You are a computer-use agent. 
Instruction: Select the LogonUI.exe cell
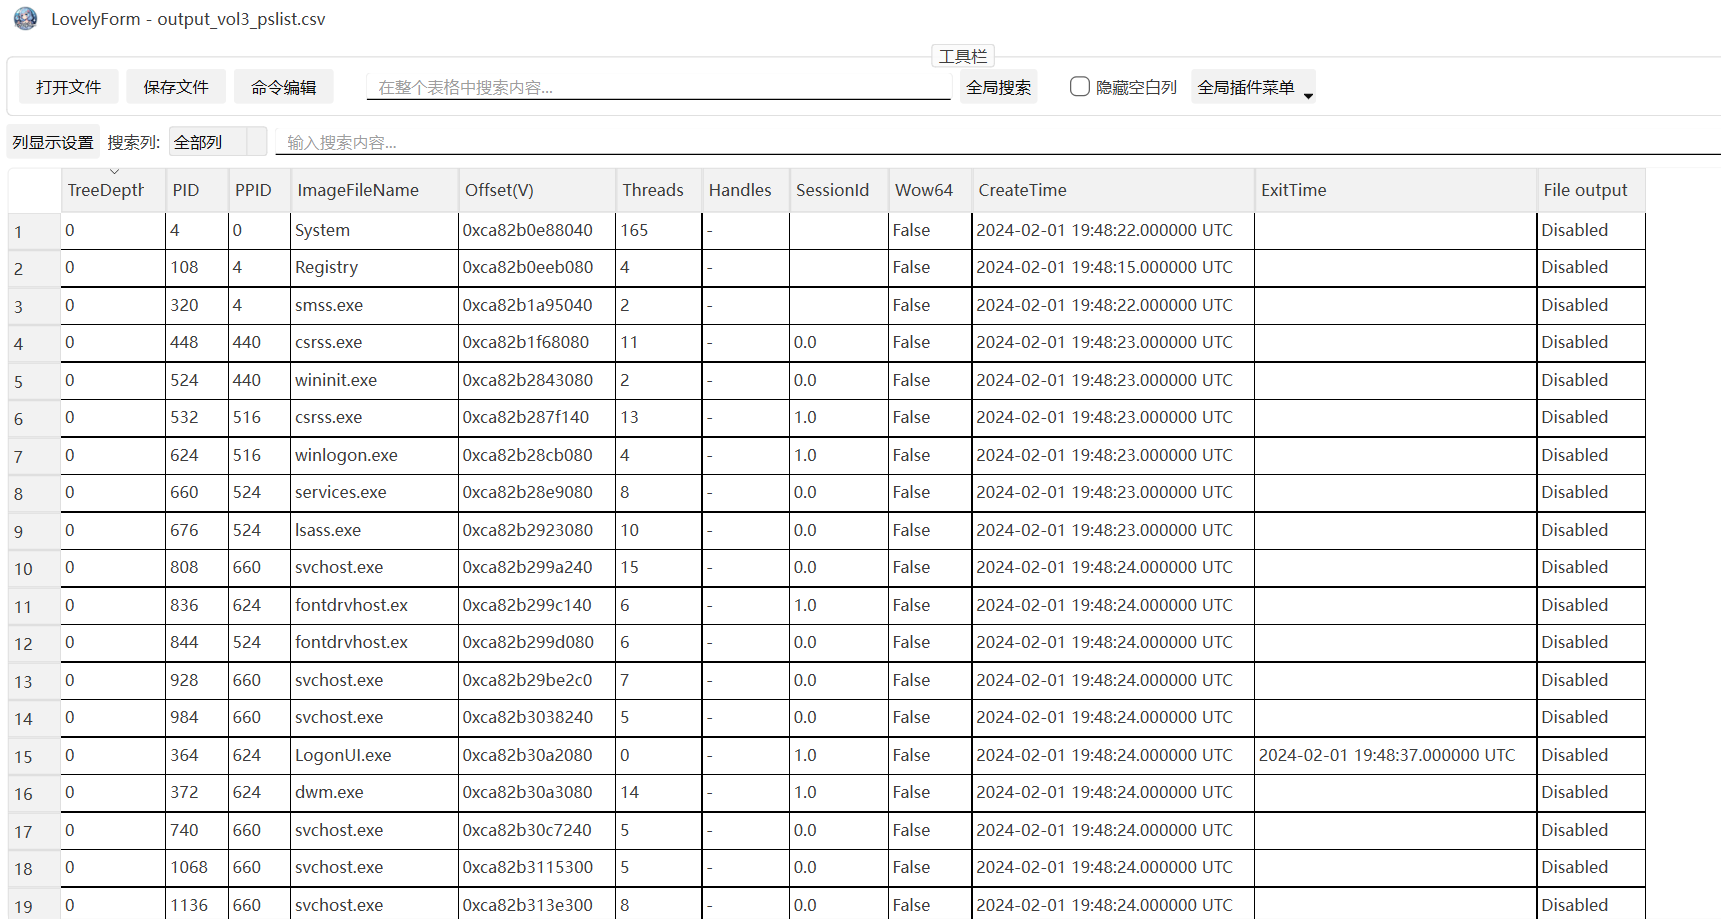(375, 755)
